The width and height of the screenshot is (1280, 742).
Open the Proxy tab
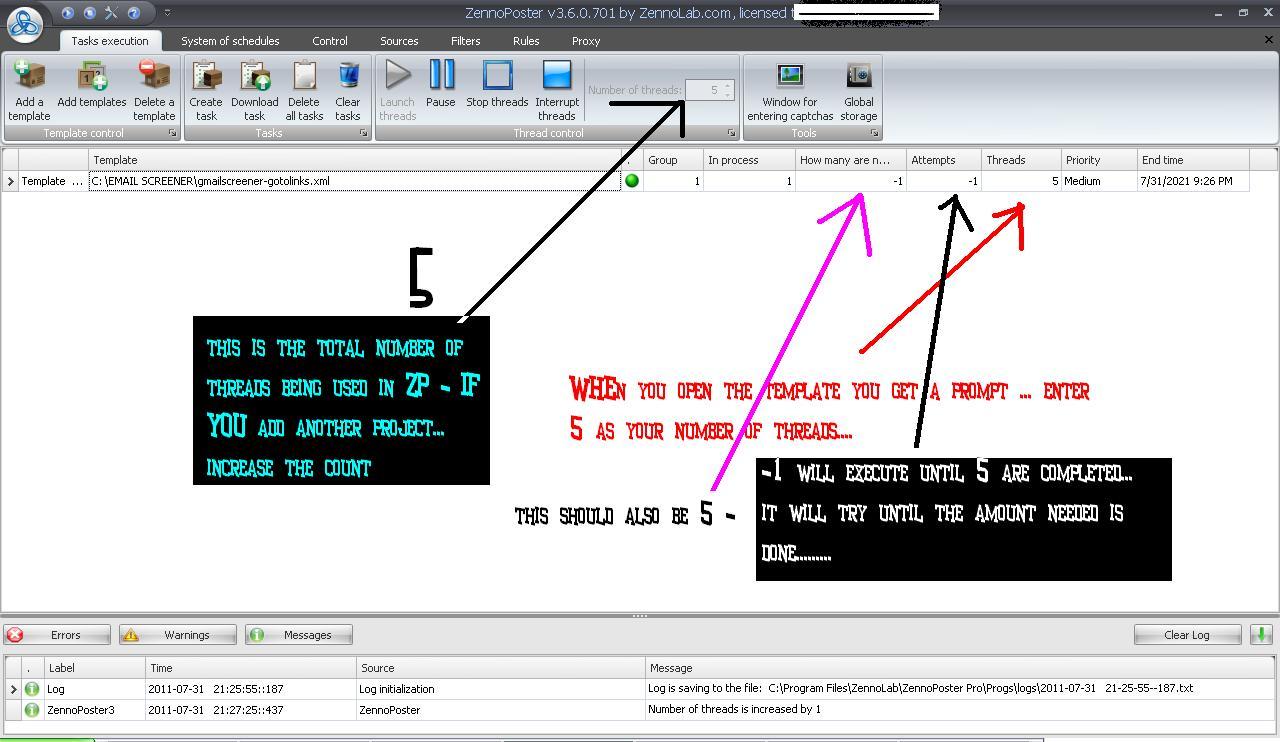tap(586, 41)
